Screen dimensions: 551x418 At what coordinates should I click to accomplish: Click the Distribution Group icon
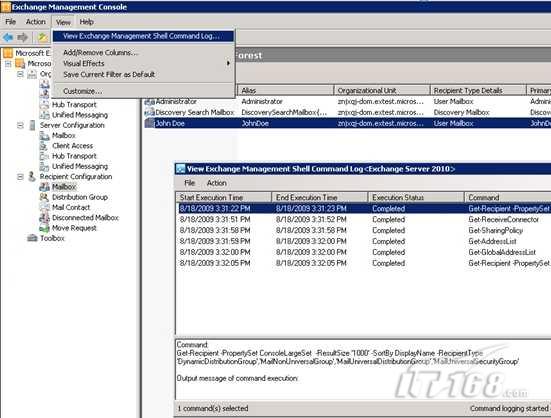[44, 197]
